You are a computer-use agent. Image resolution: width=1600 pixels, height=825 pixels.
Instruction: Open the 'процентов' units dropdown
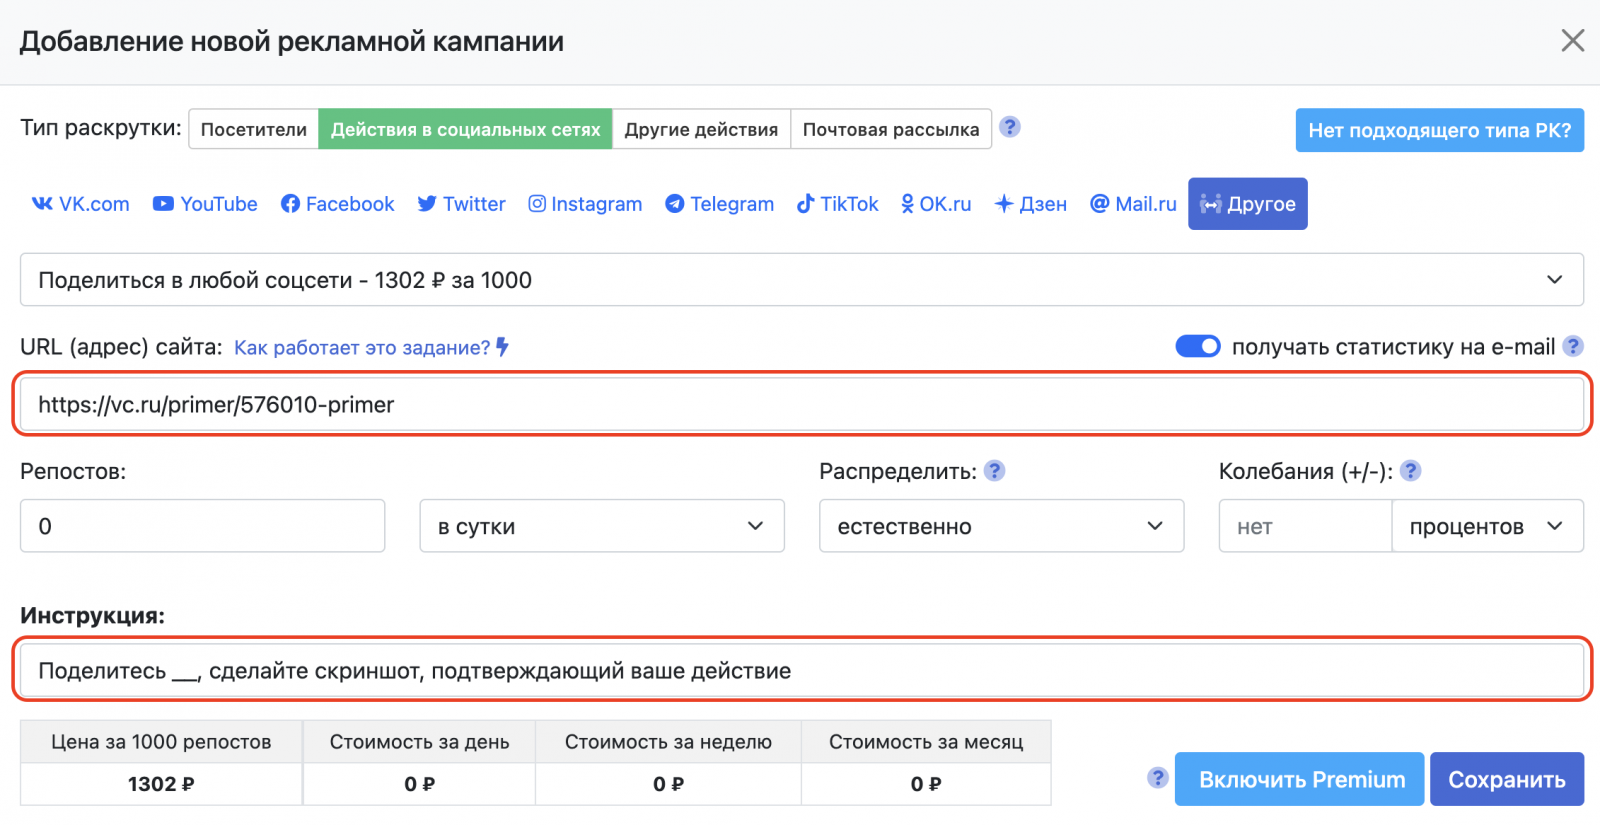[1486, 526]
